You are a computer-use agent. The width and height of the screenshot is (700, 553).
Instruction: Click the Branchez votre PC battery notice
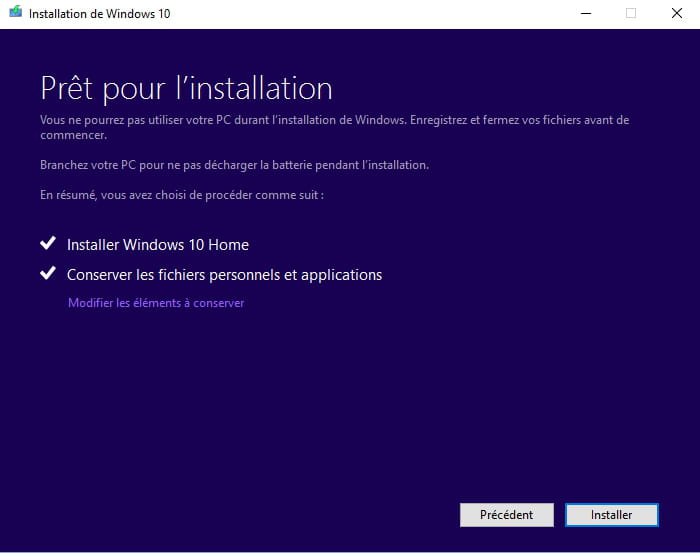point(234,165)
